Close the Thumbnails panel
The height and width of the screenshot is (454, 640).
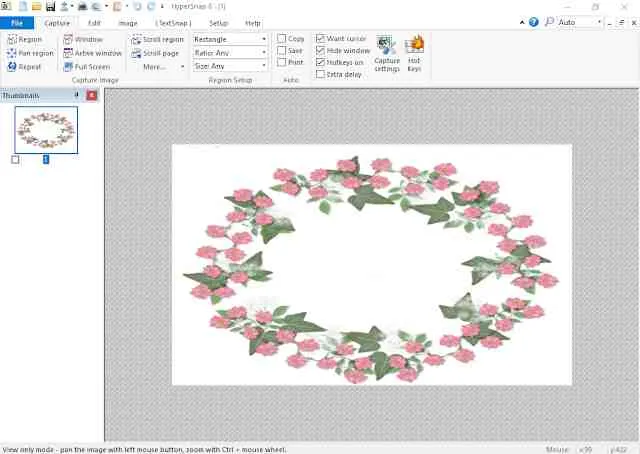coord(92,95)
